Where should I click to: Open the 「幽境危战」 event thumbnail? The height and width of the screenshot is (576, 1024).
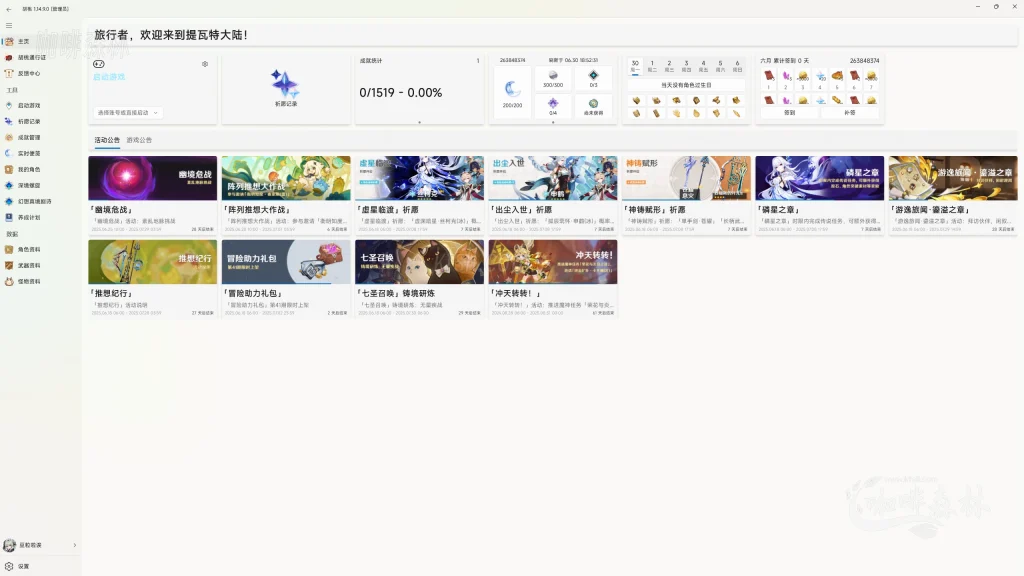tap(152, 178)
